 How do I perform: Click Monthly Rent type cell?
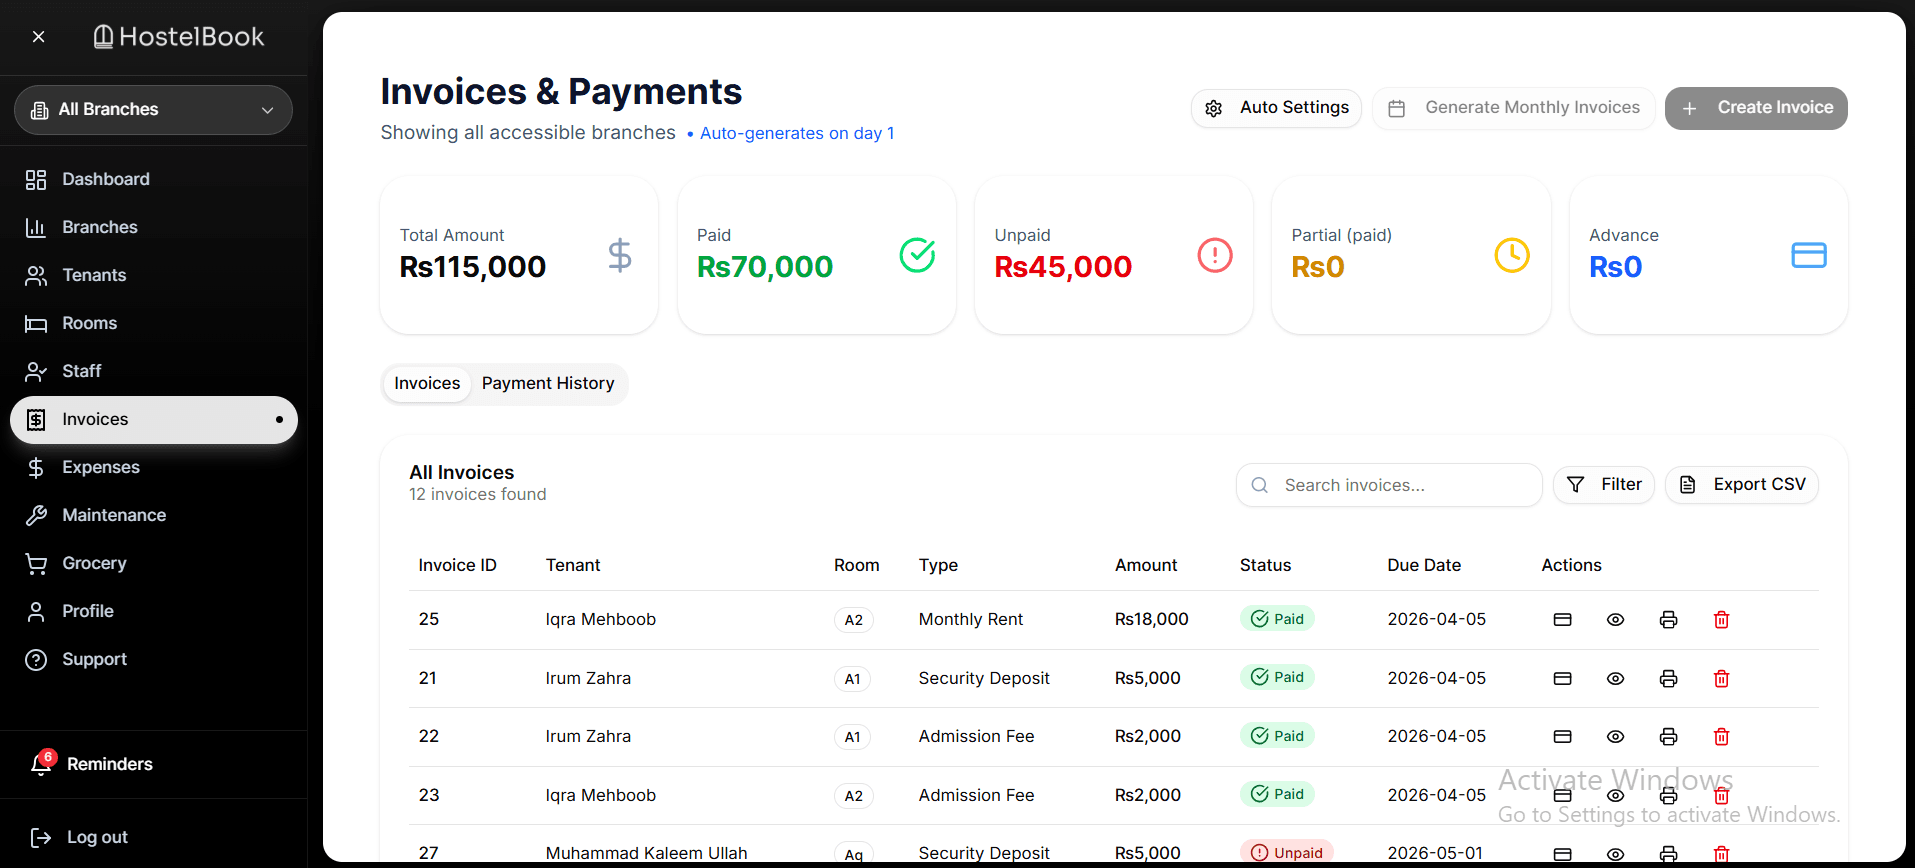click(970, 620)
